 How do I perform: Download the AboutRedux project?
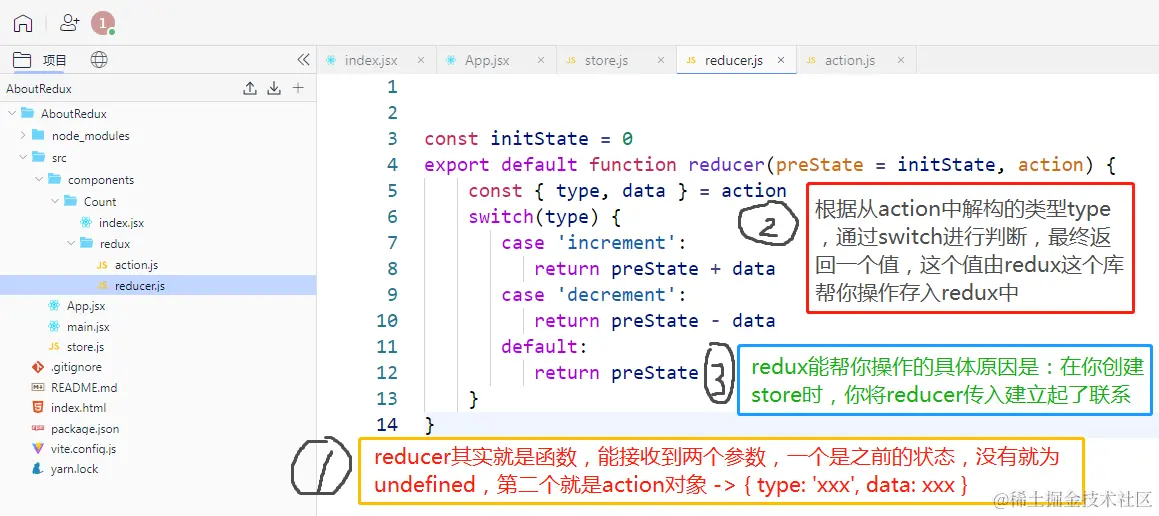tap(274, 89)
